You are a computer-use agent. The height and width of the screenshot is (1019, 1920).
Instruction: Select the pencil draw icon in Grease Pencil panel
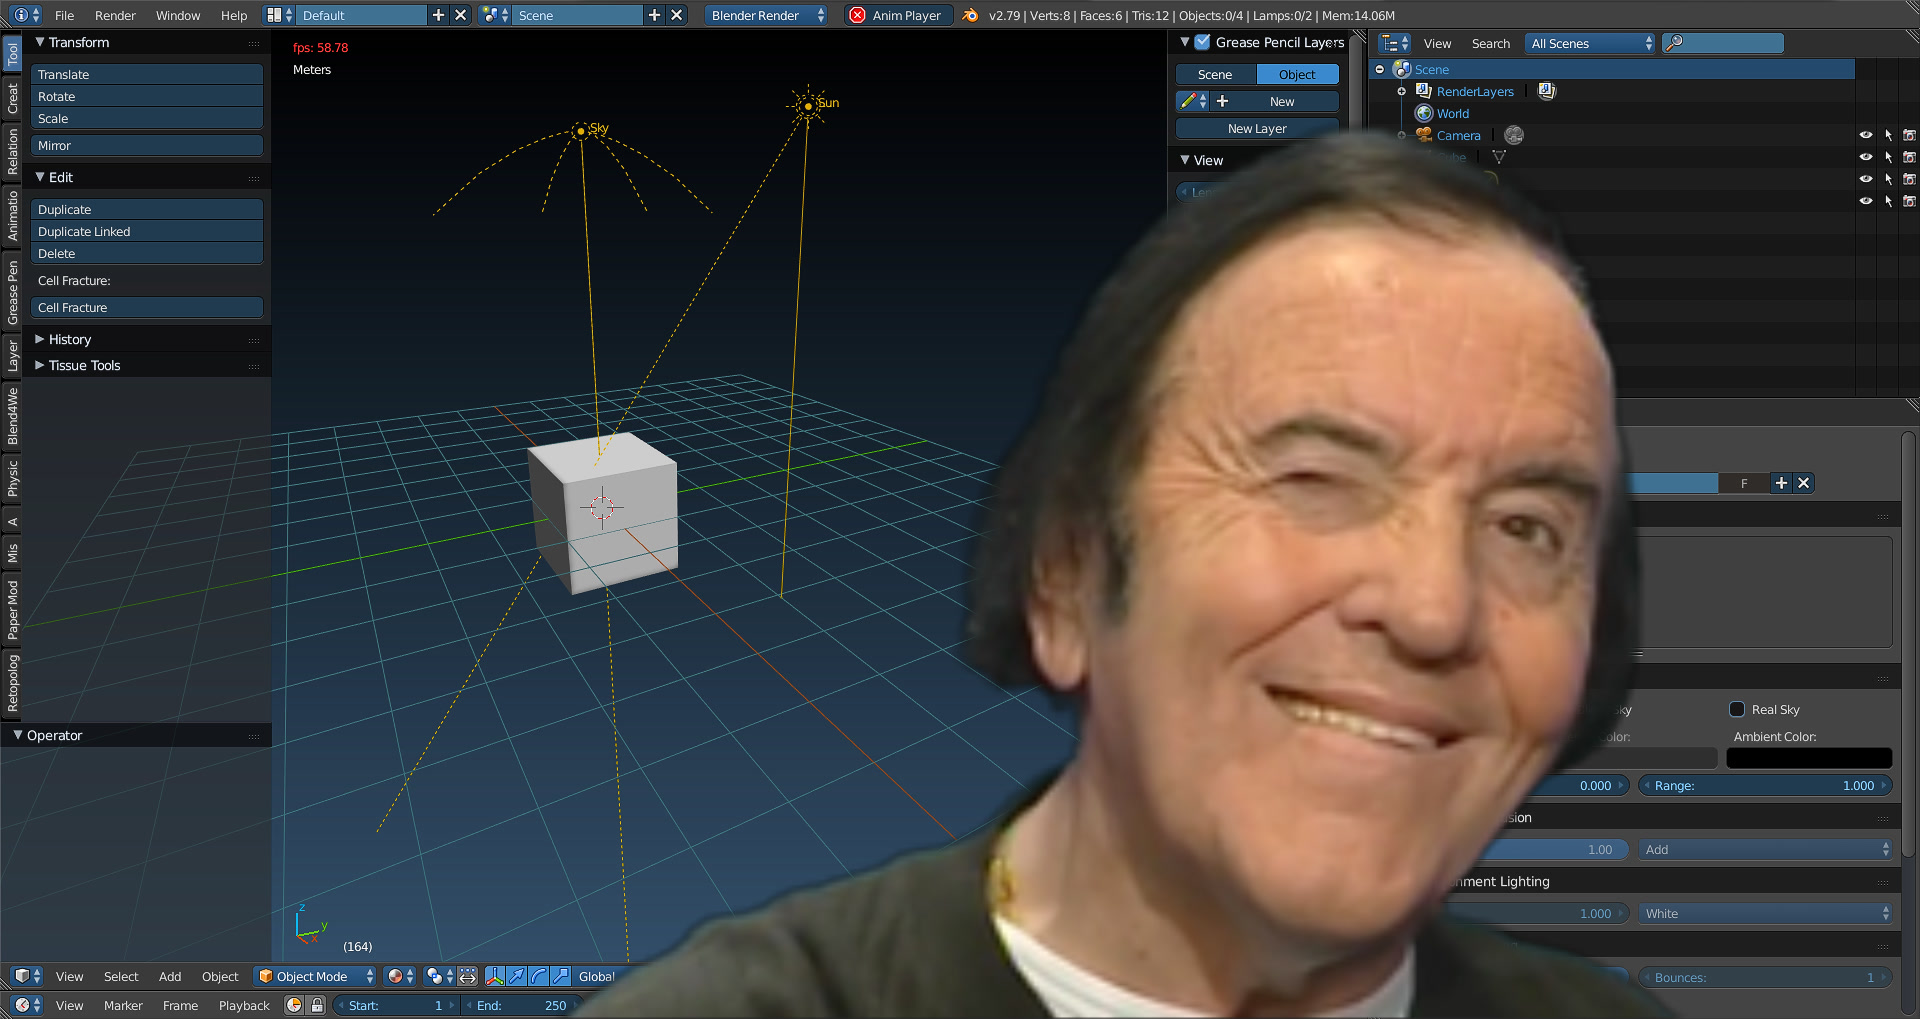(x=1188, y=101)
